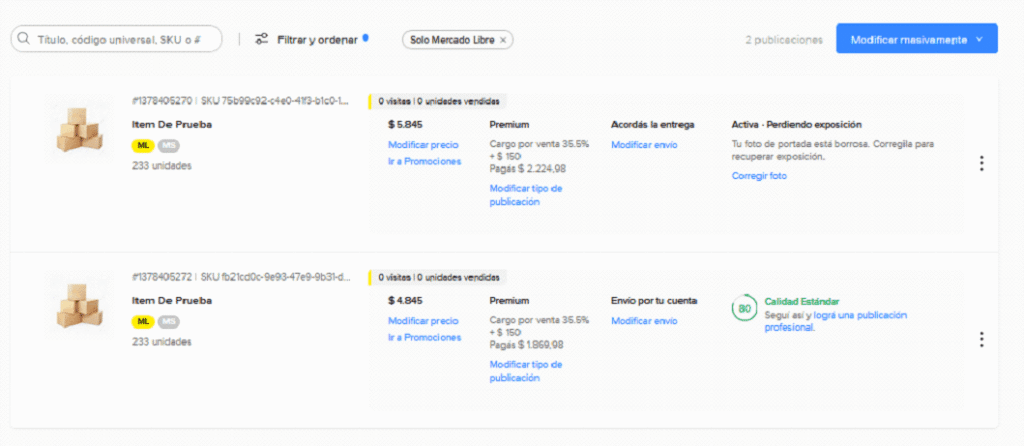Click Modificar precio for the $5.845 listing
Screen dimensions: 1024x446
pyautogui.click(x=423, y=145)
